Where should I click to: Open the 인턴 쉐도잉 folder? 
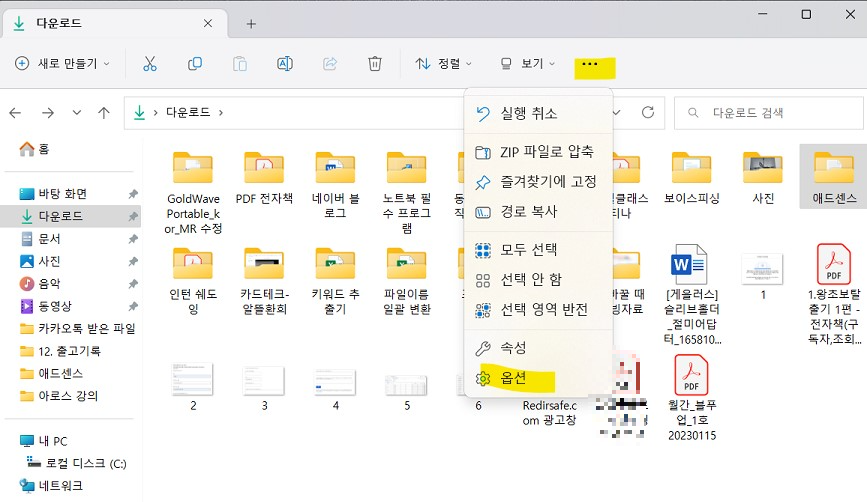(x=193, y=281)
